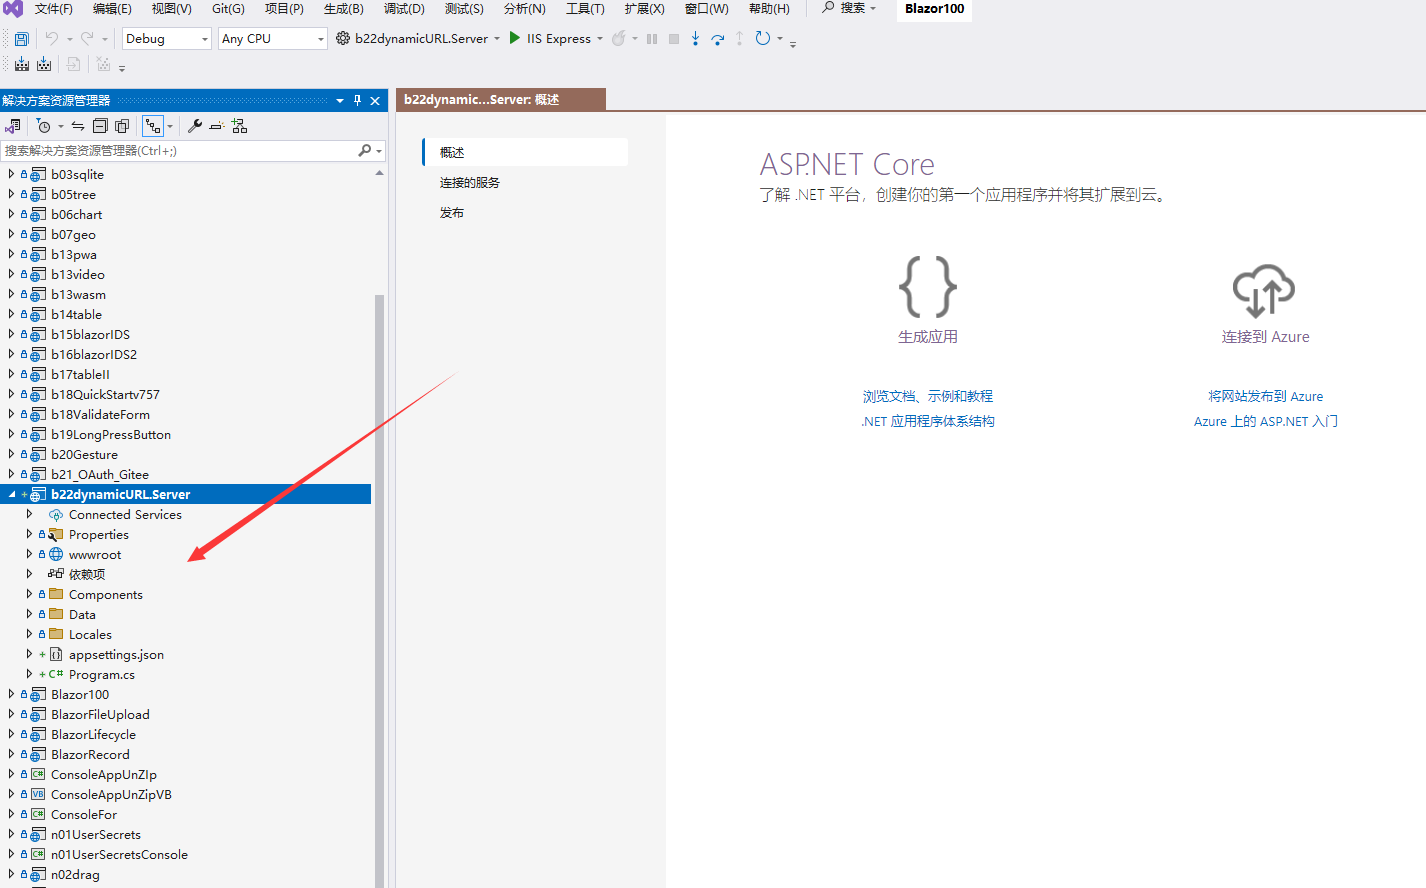Click the cloud Connect to Azure icon
Image resolution: width=1426 pixels, height=888 pixels.
coord(1264,291)
